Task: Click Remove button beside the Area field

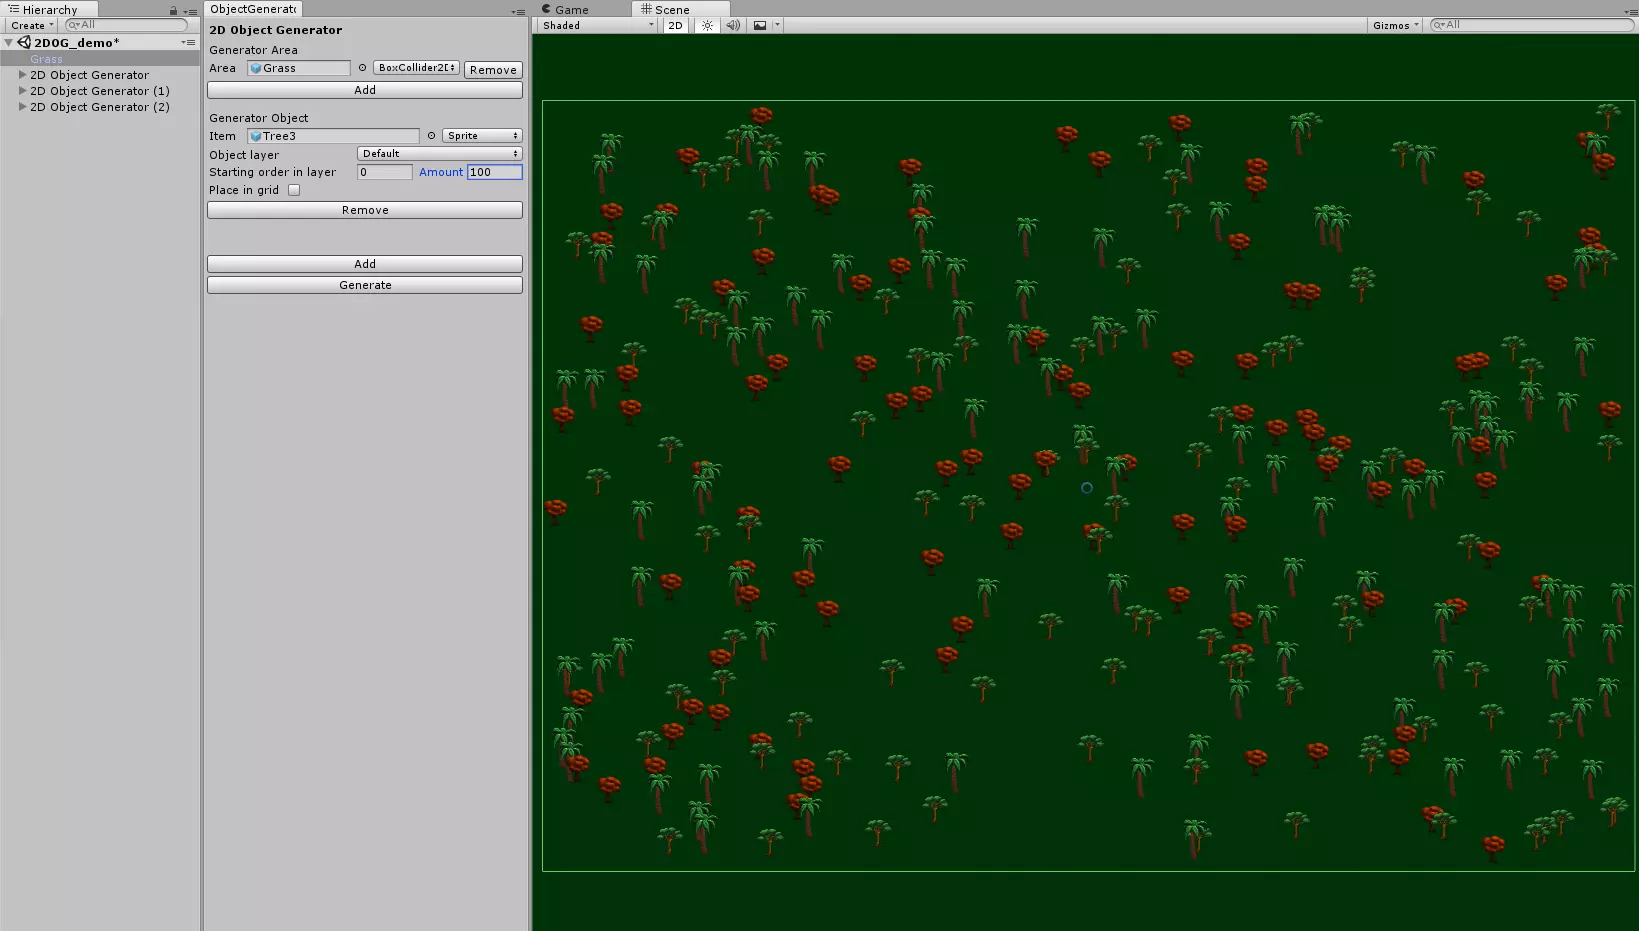Action: coord(493,70)
